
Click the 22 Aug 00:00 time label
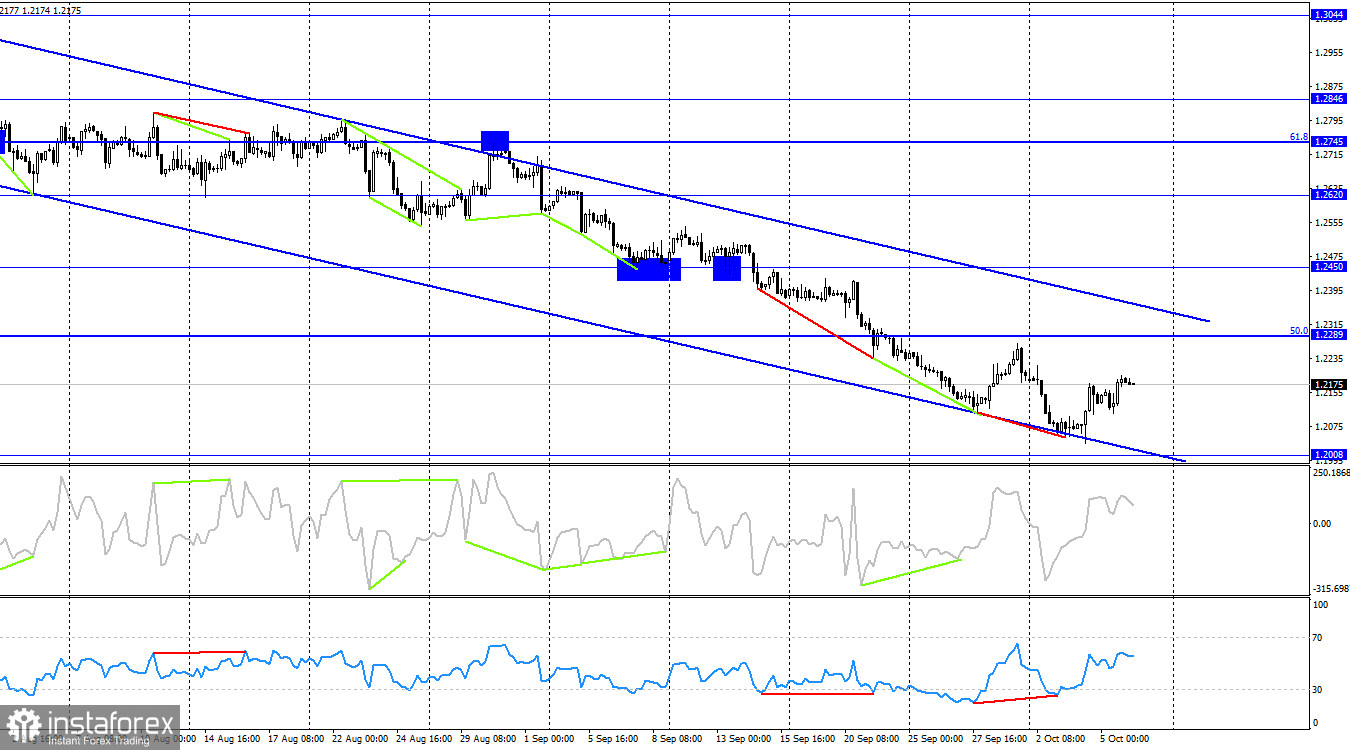coord(361,739)
